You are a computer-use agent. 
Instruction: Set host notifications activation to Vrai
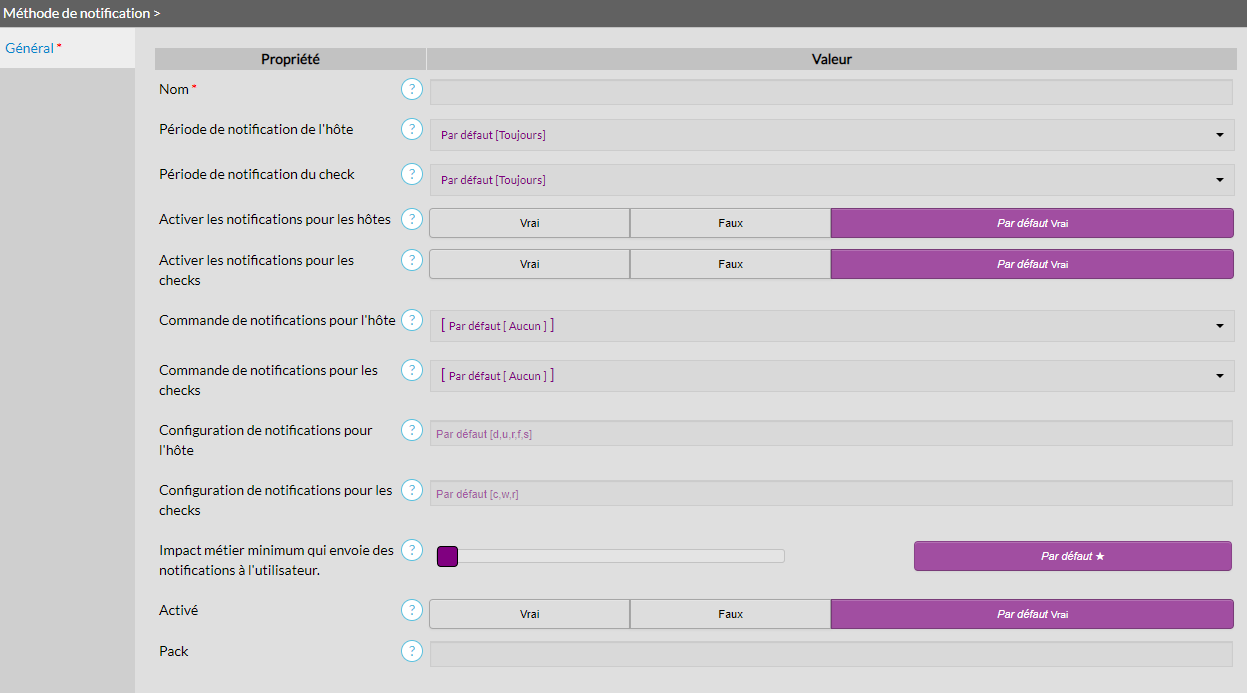pyautogui.click(x=529, y=223)
